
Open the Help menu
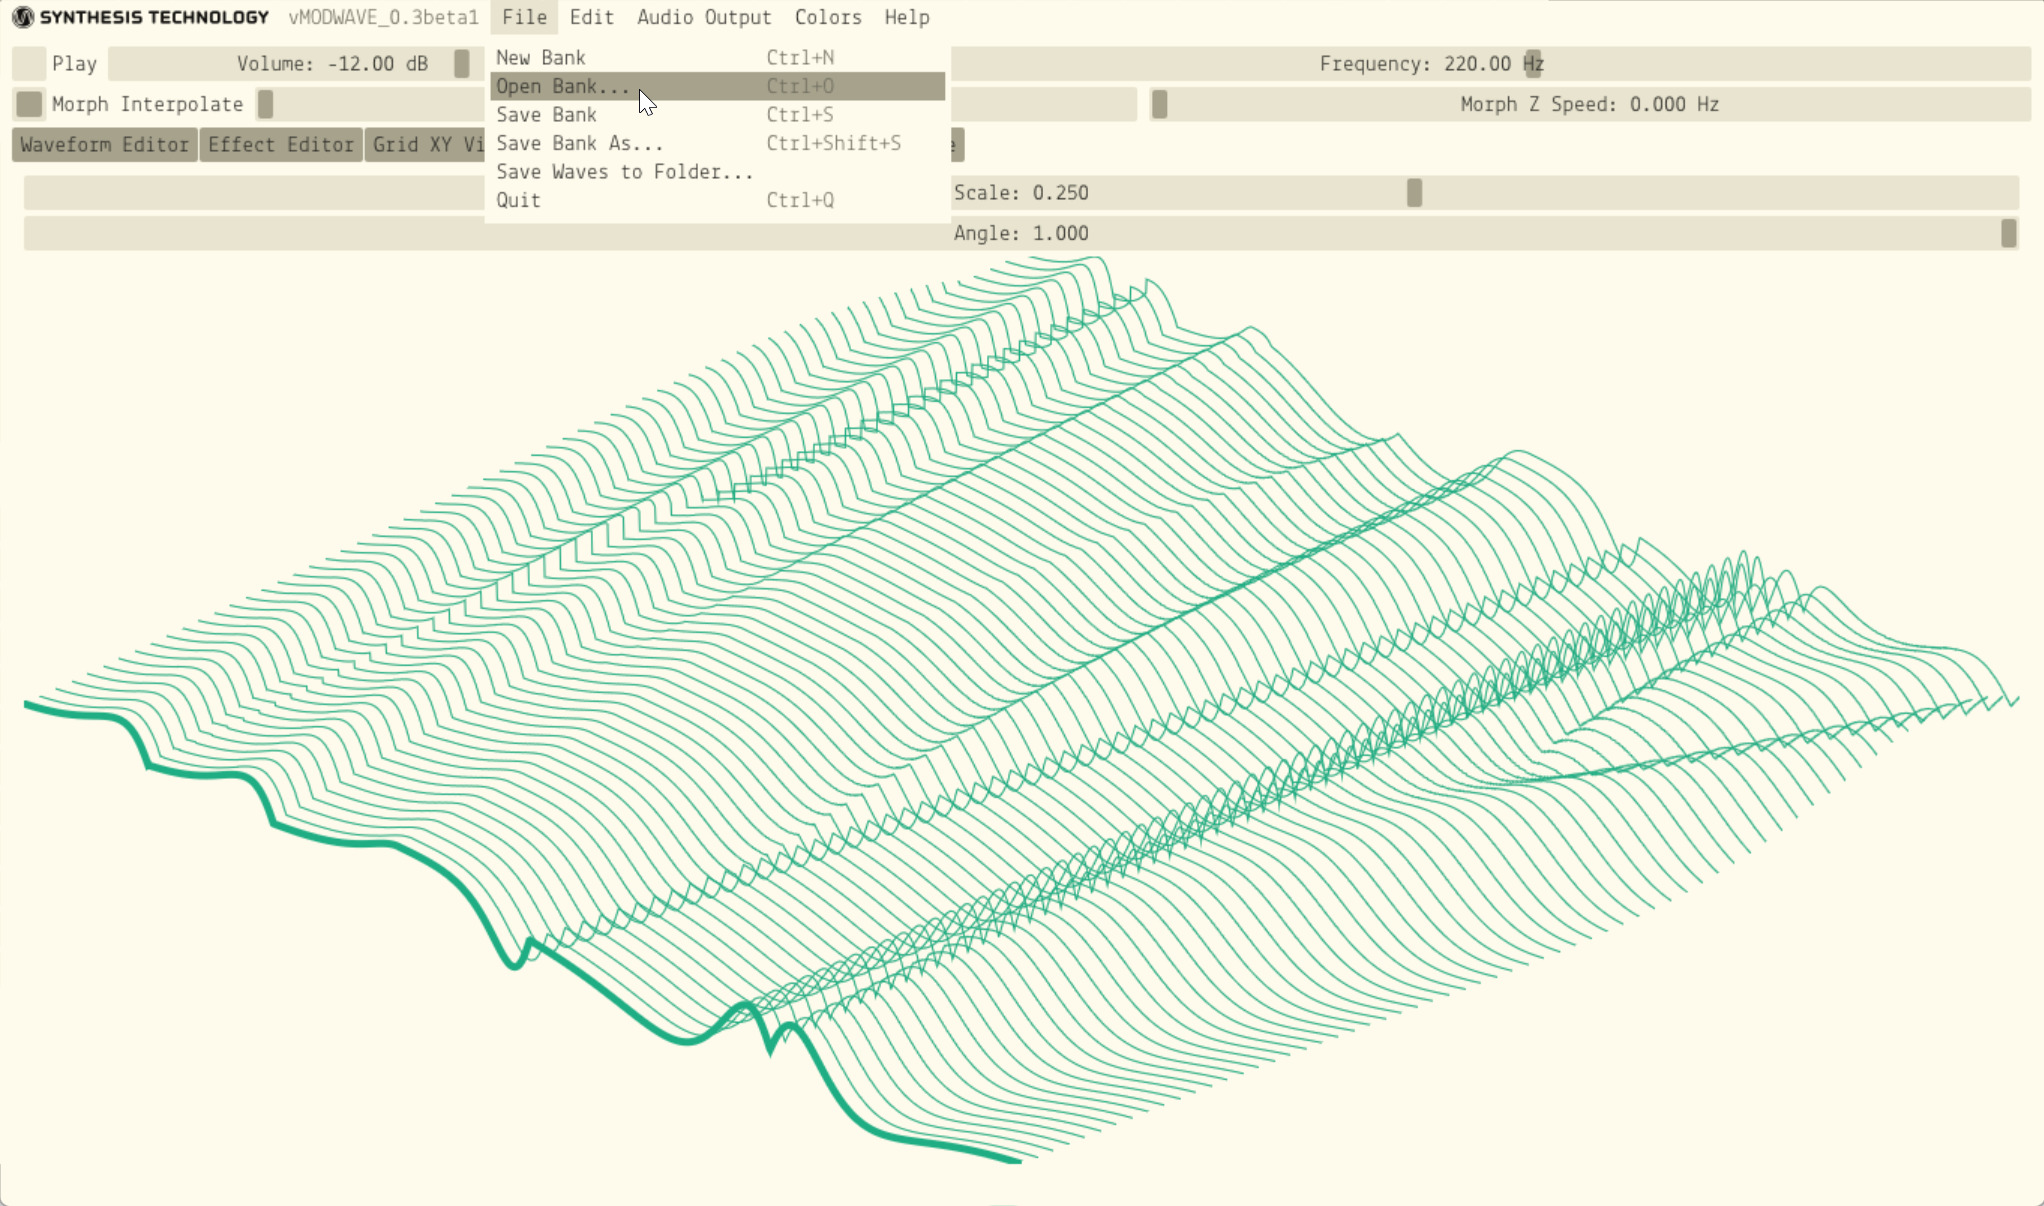(x=907, y=17)
